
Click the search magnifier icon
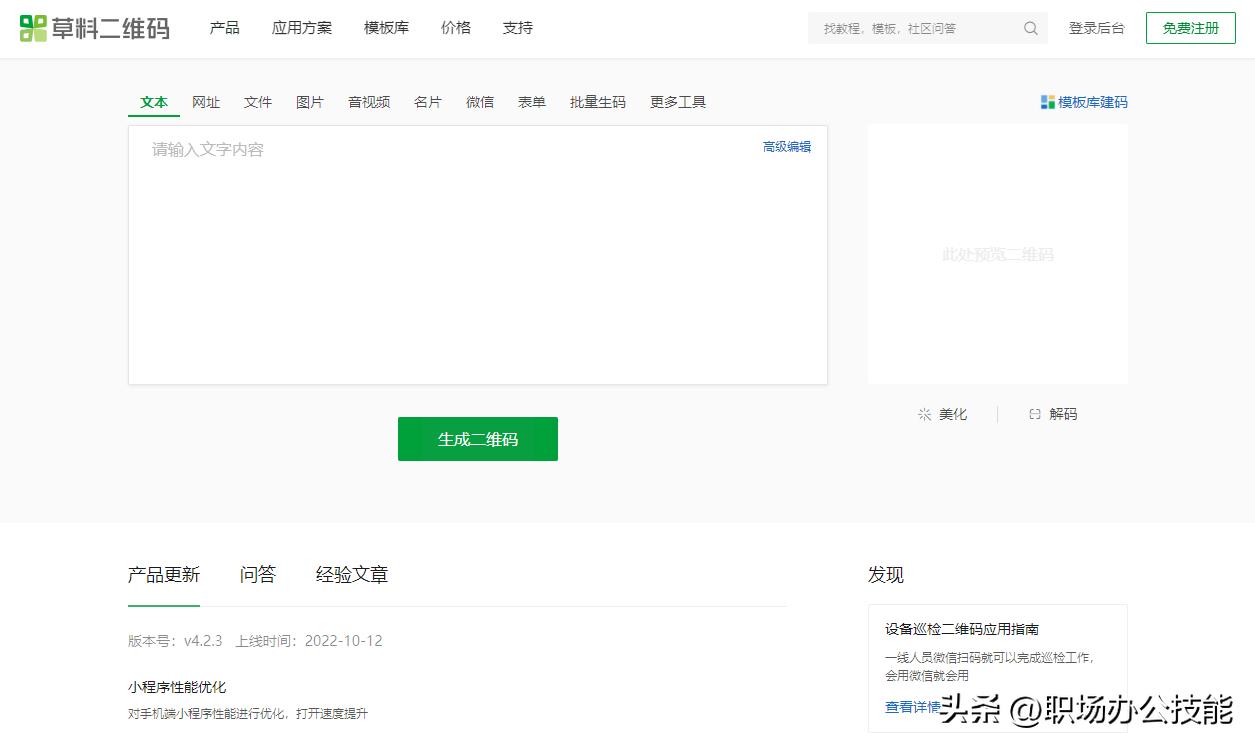[x=1030, y=28]
